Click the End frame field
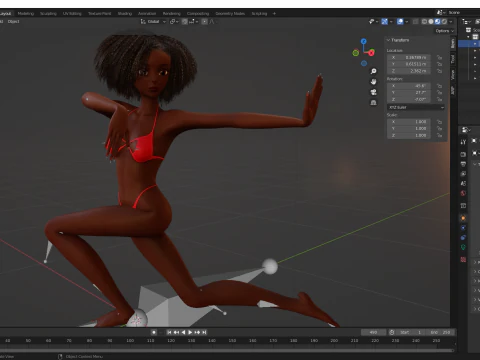This screenshot has height=360, width=480. [x=441, y=332]
